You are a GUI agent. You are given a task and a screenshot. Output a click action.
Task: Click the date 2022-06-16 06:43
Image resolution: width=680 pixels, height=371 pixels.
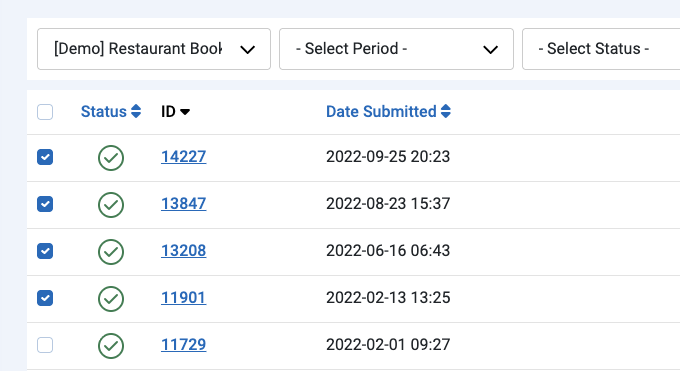(x=388, y=250)
